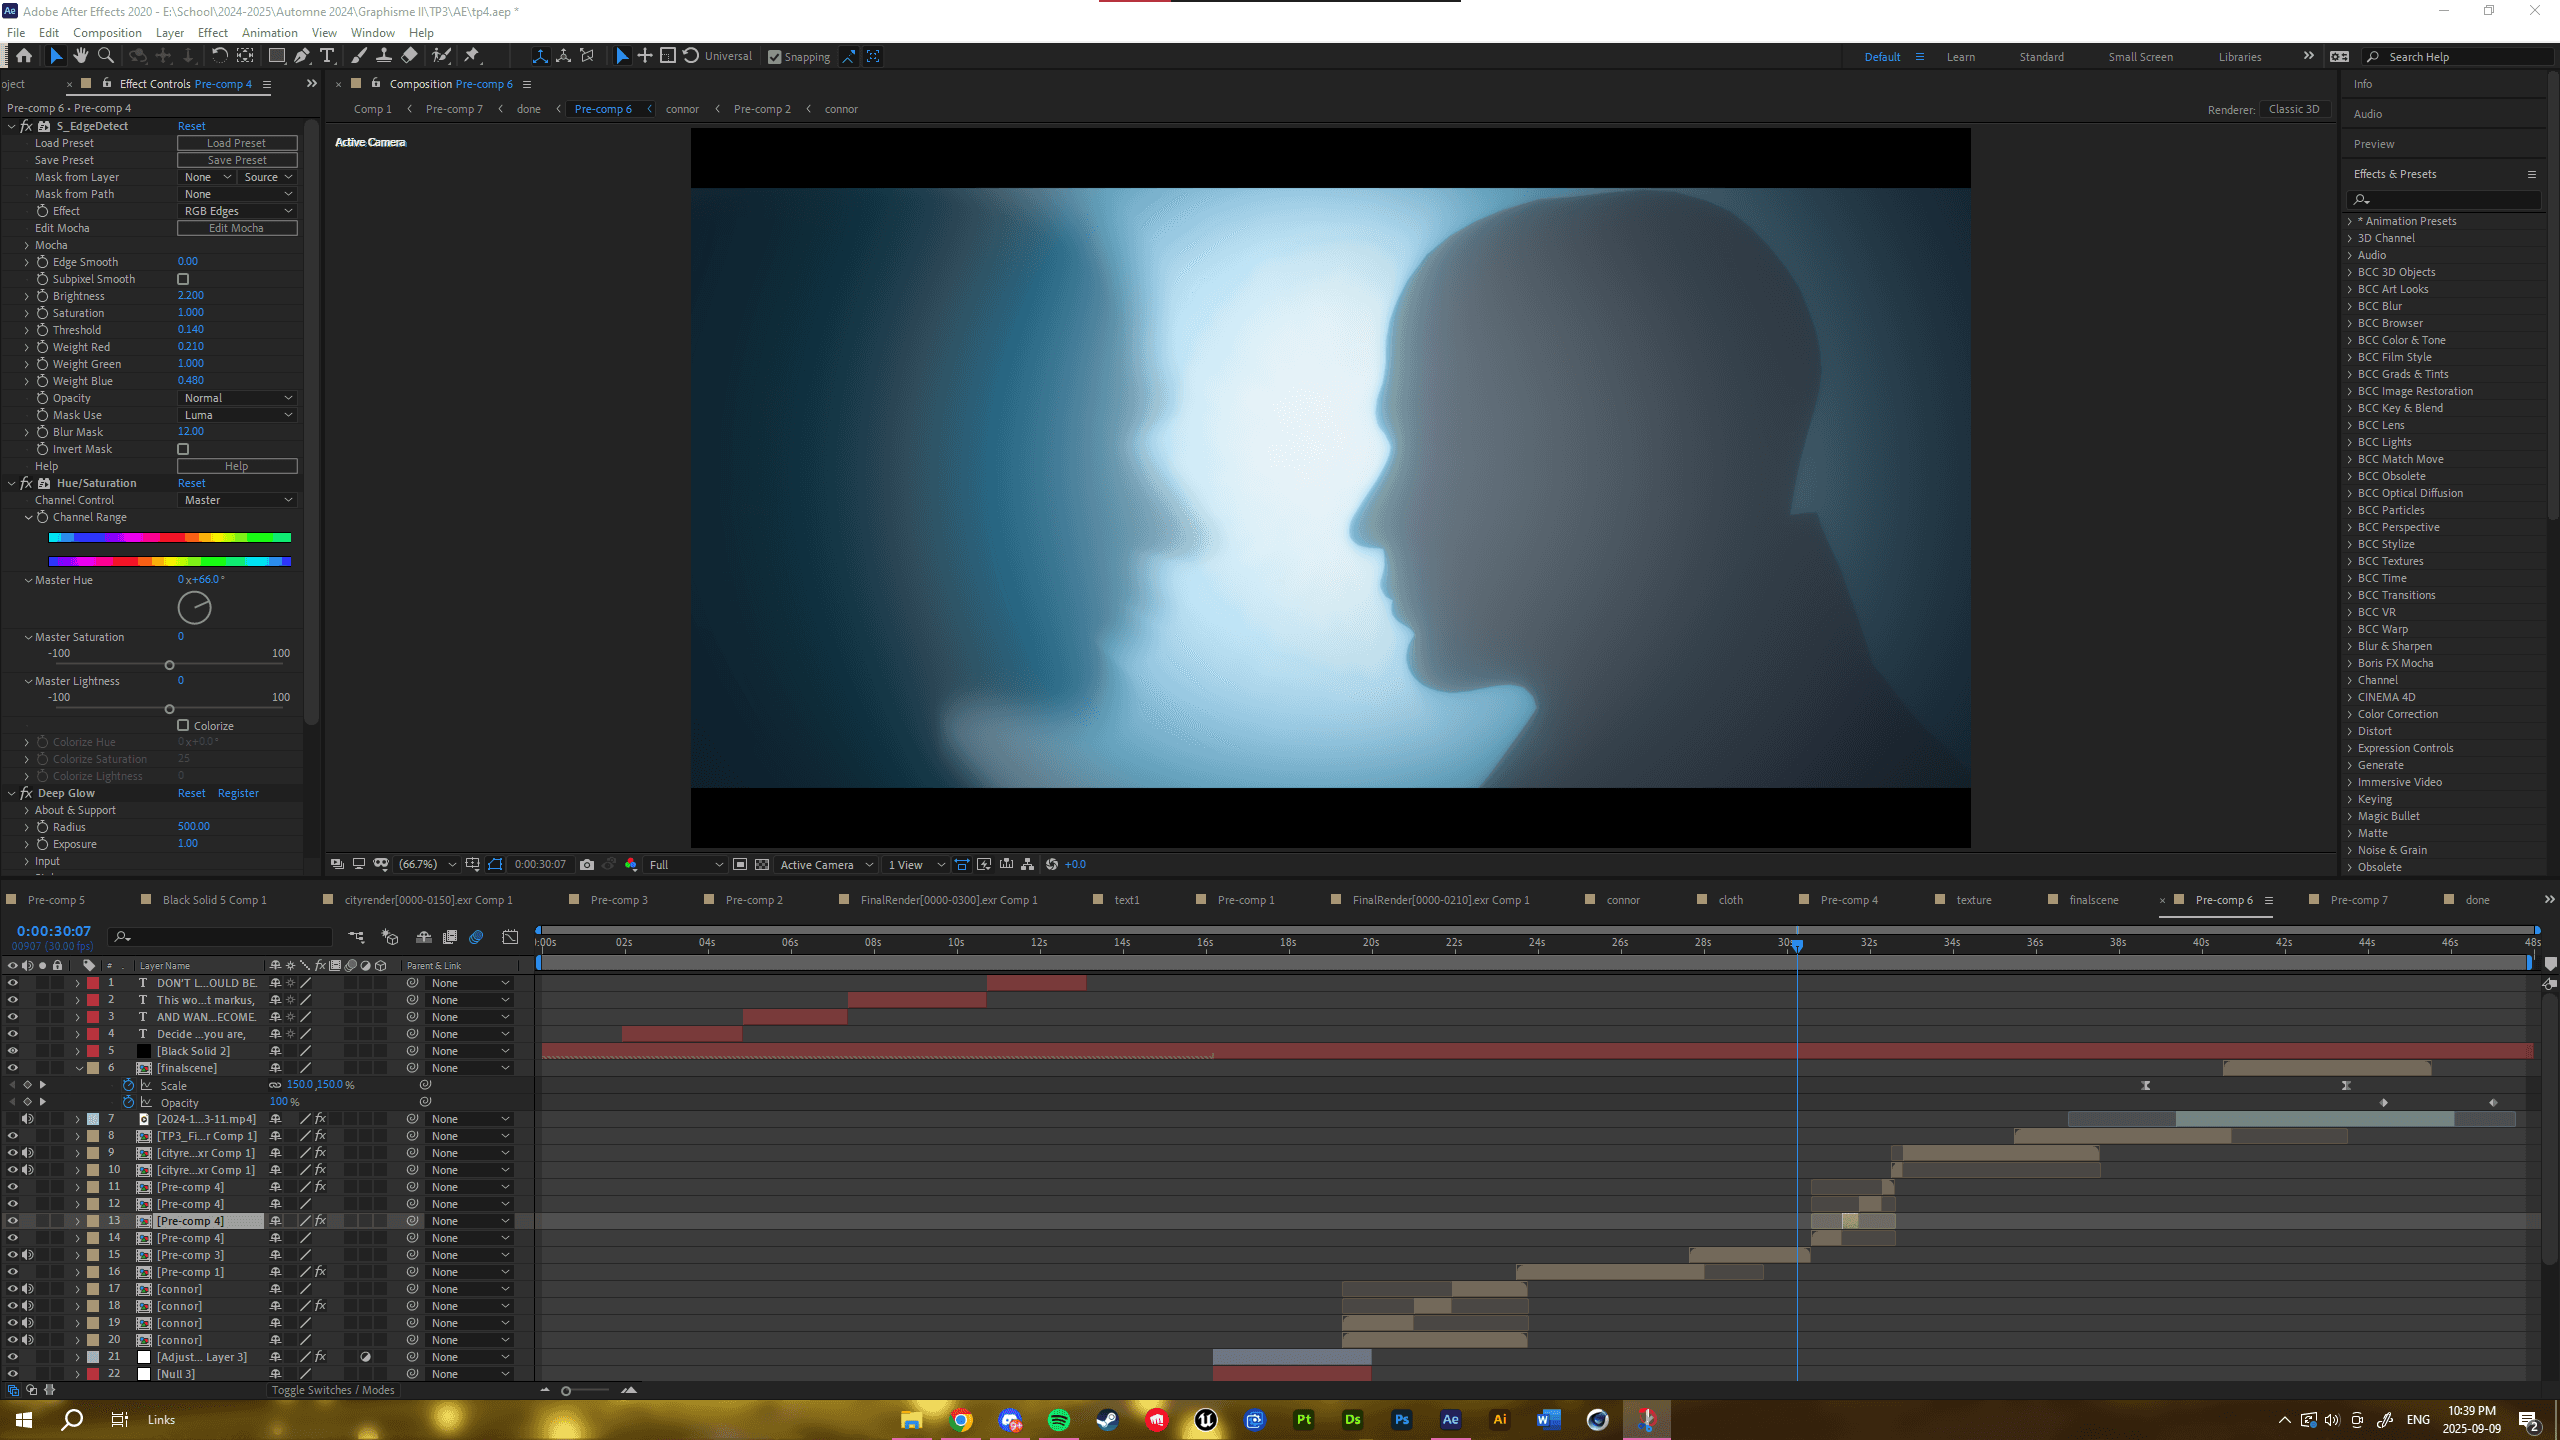2560x1440 pixels.
Task: Open the Effect dropdown showing RGB Edges
Action: coord(237,211)
